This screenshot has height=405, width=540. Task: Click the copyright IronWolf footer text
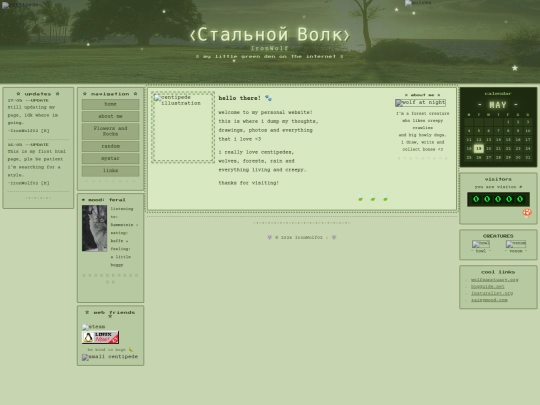(x=301, y=237)
